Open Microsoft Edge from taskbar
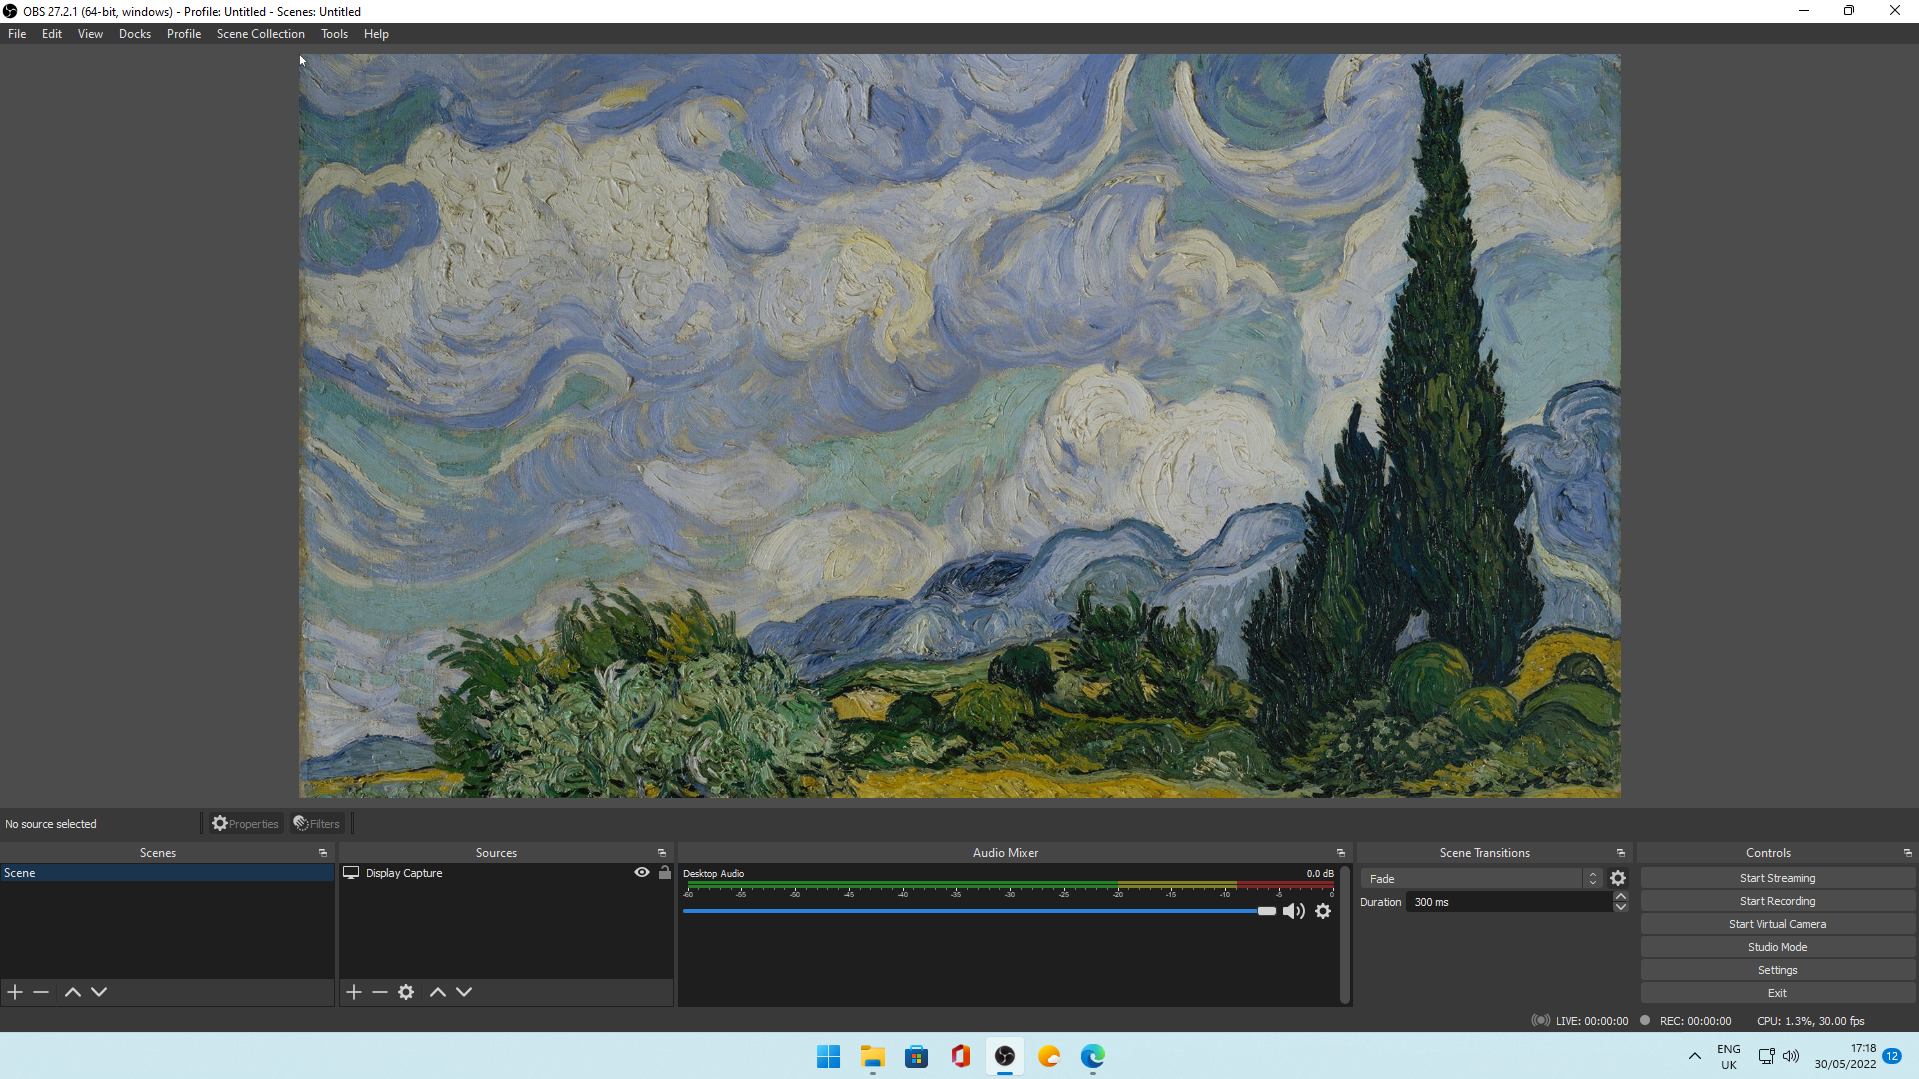The height and width of the screenshot is (1079, 1919). point(1093,1057)
